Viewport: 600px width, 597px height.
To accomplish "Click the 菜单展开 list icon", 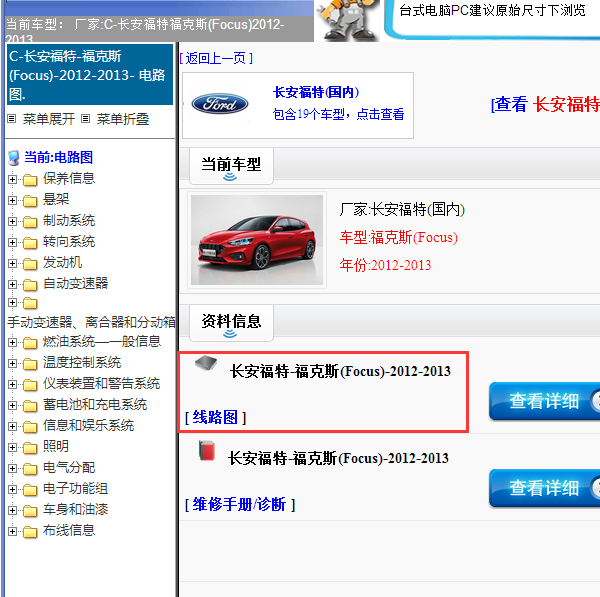I will pyautogui.click(x=12, y=119).
